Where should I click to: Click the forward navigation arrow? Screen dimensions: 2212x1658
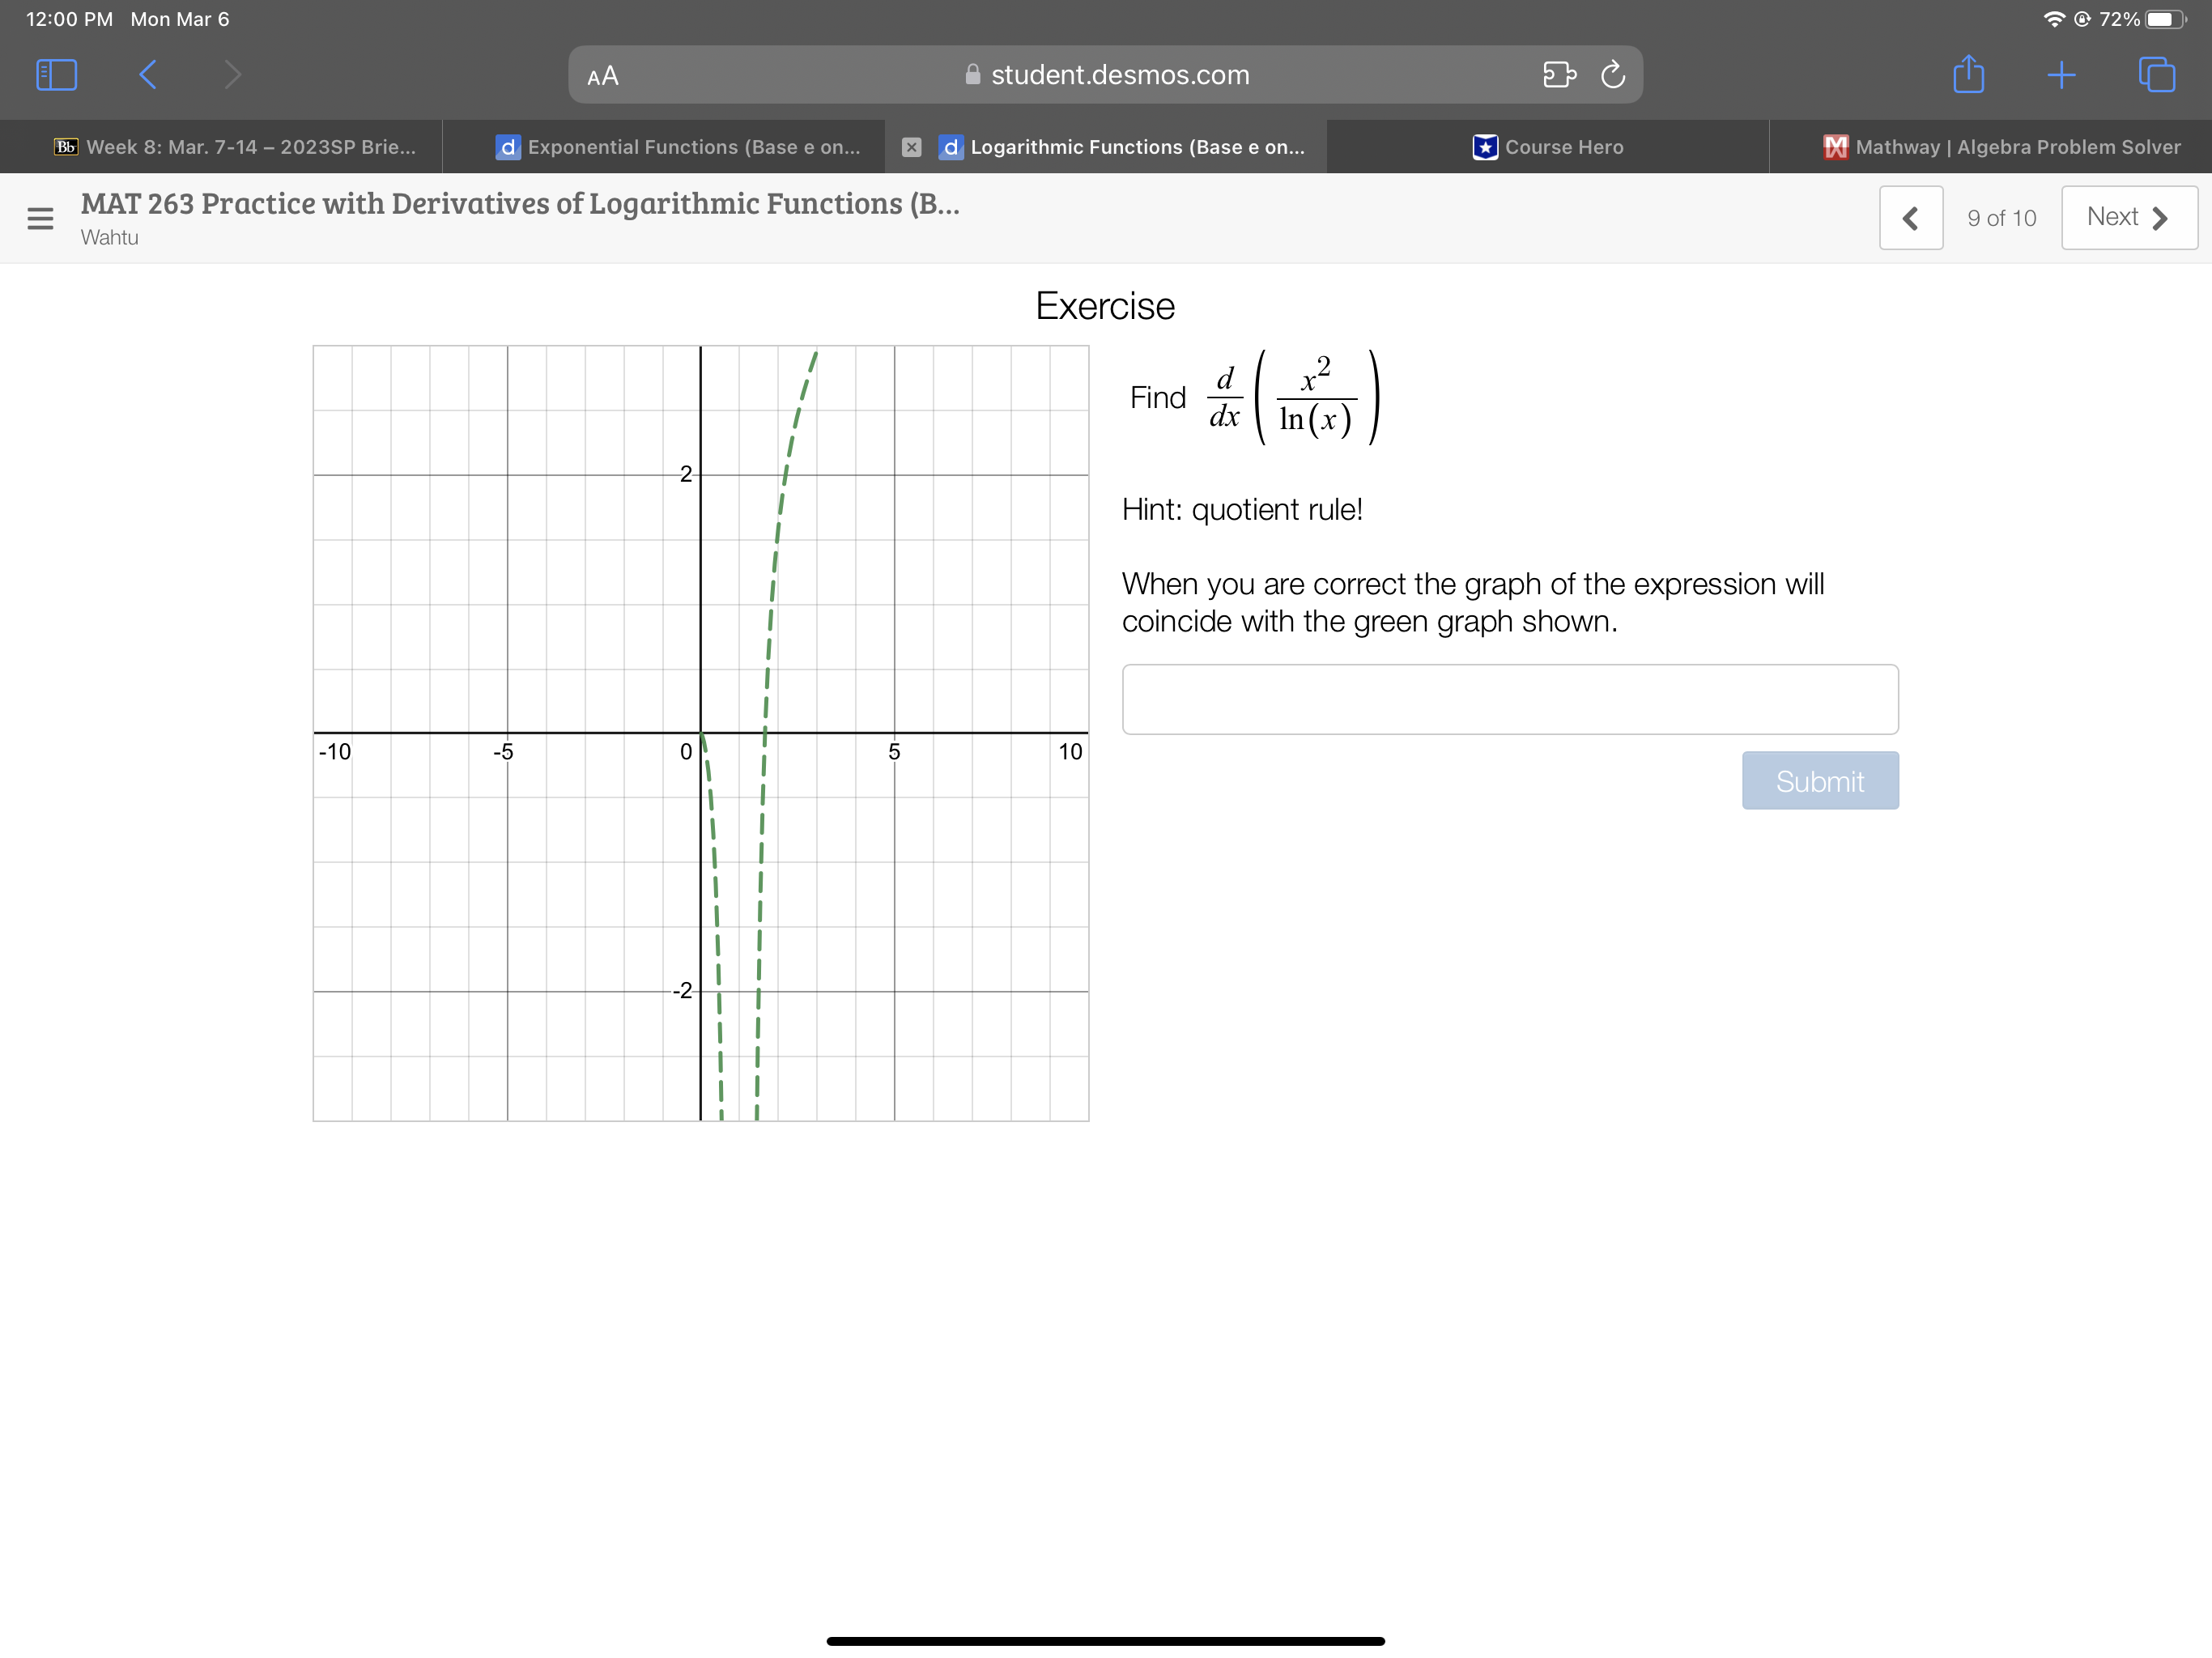pyautogui.click(x=232, y=74)
